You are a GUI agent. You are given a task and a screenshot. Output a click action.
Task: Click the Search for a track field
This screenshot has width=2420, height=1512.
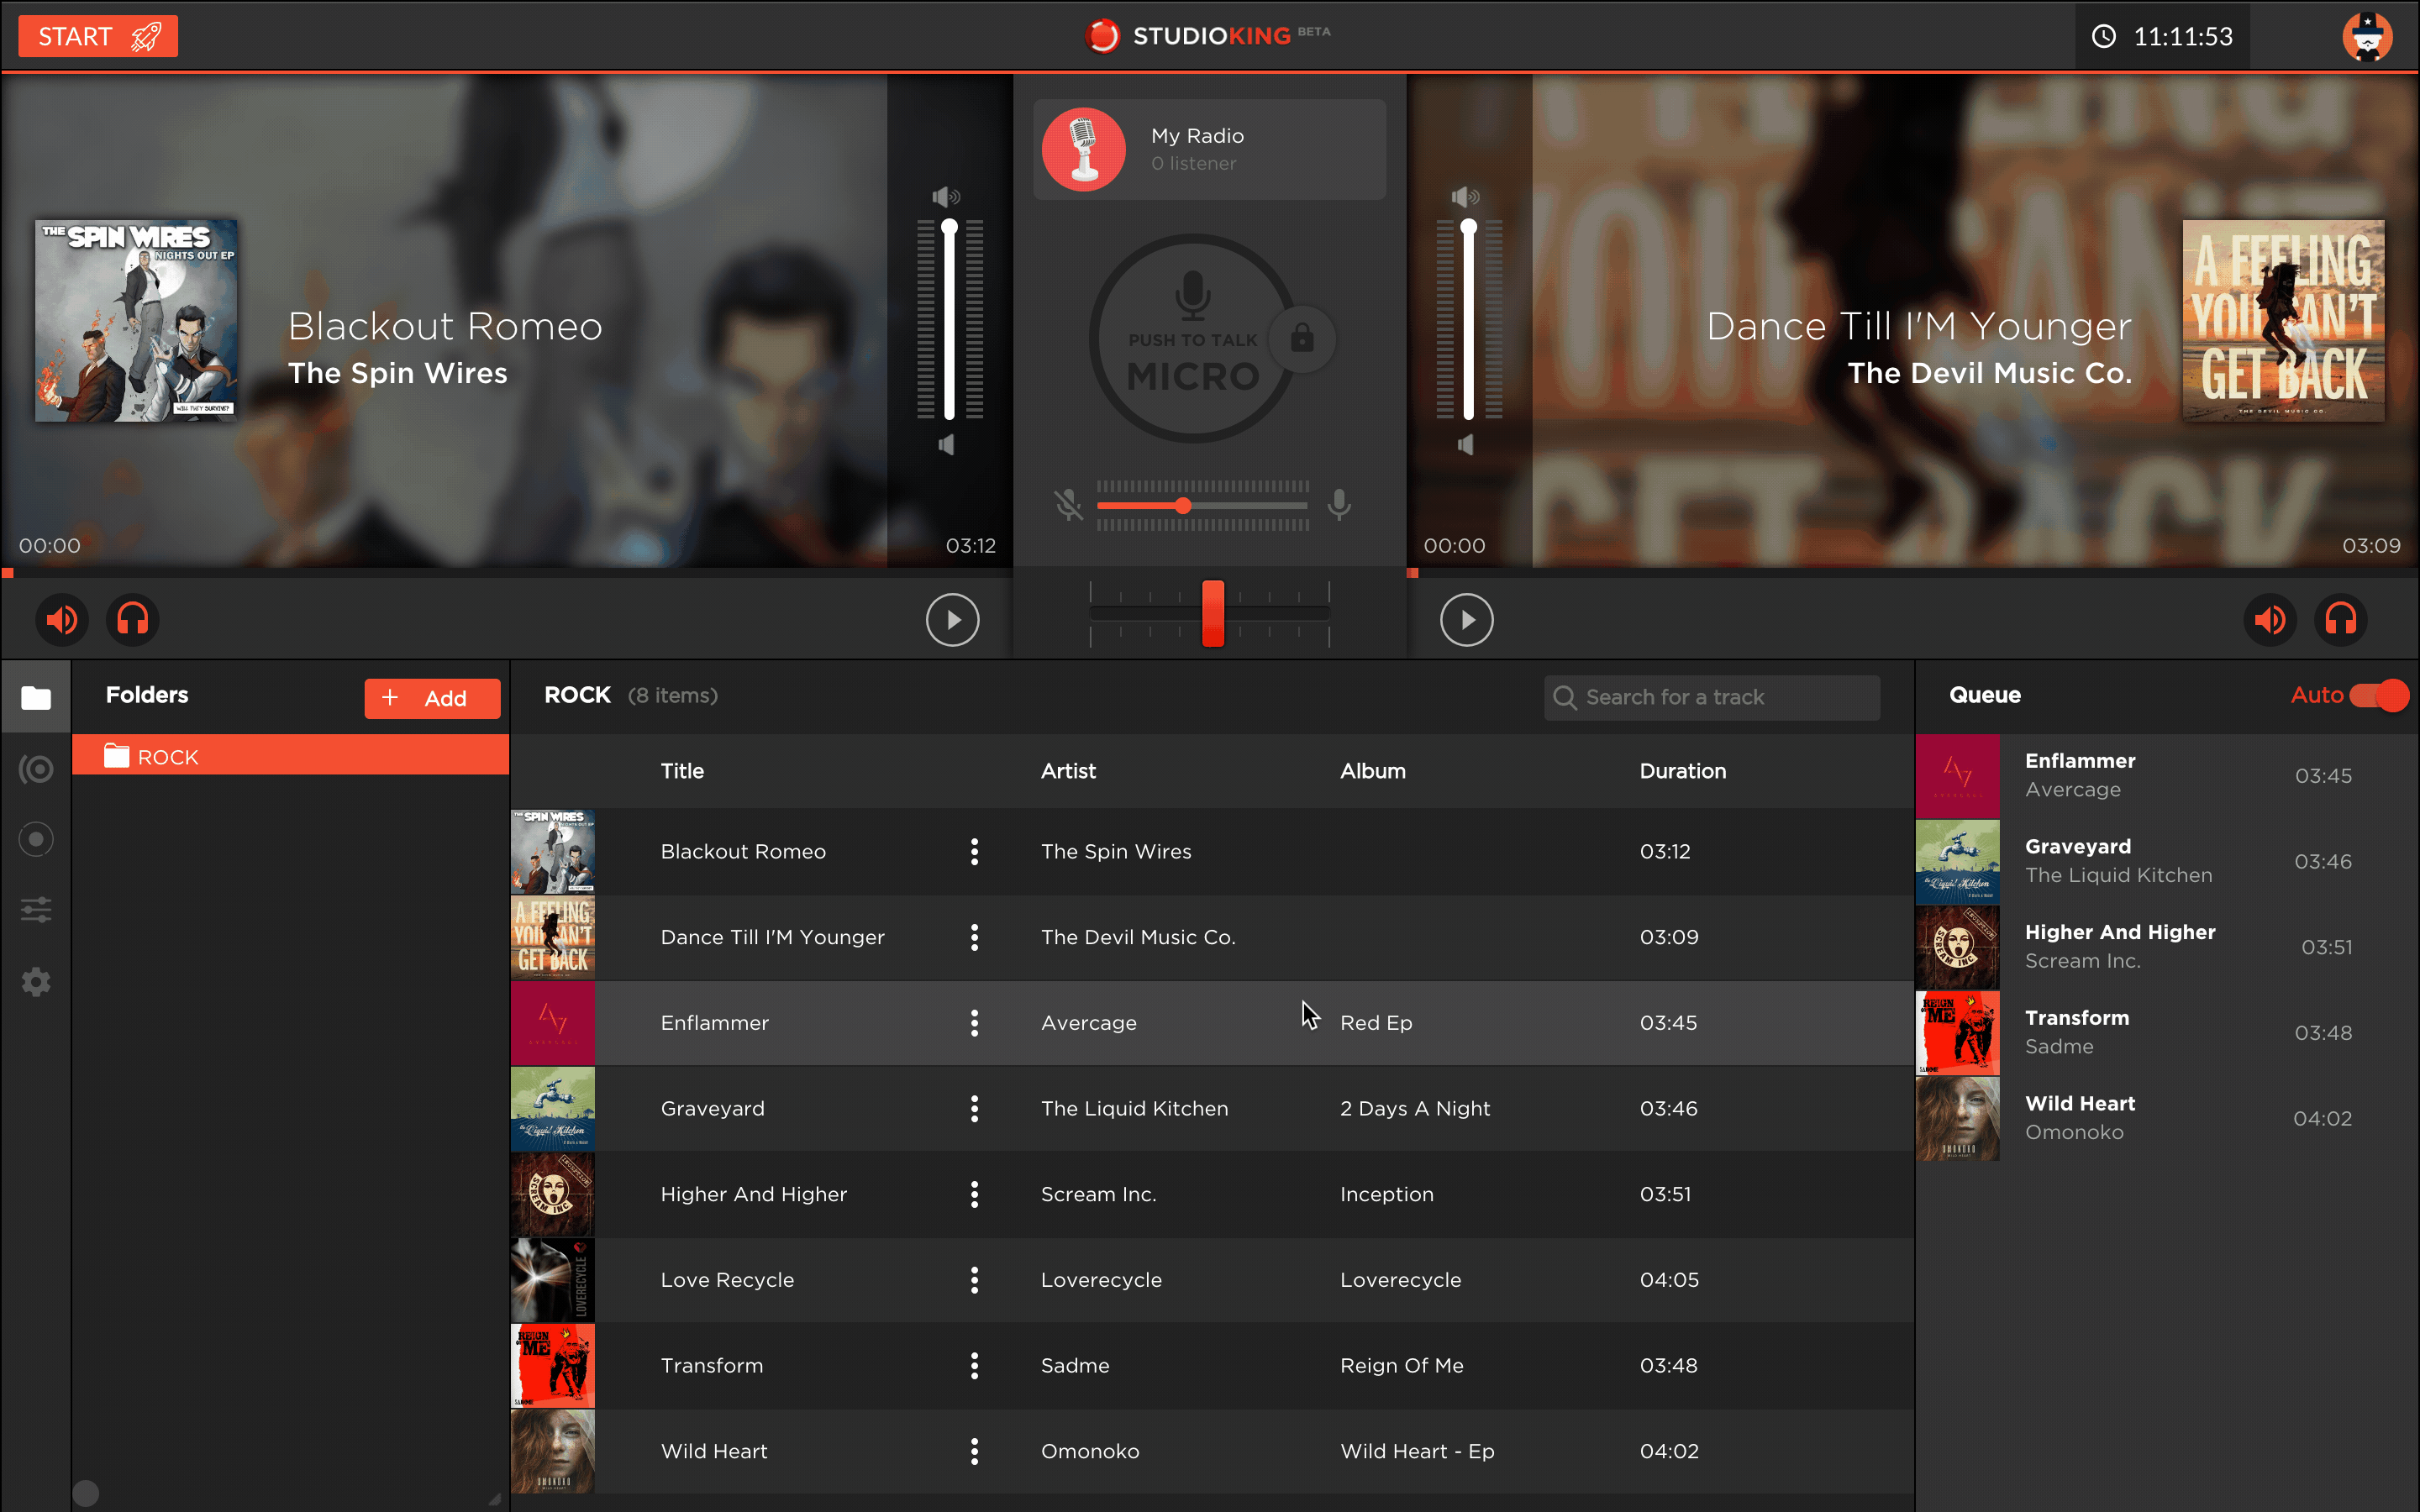tap(1711, 696)
